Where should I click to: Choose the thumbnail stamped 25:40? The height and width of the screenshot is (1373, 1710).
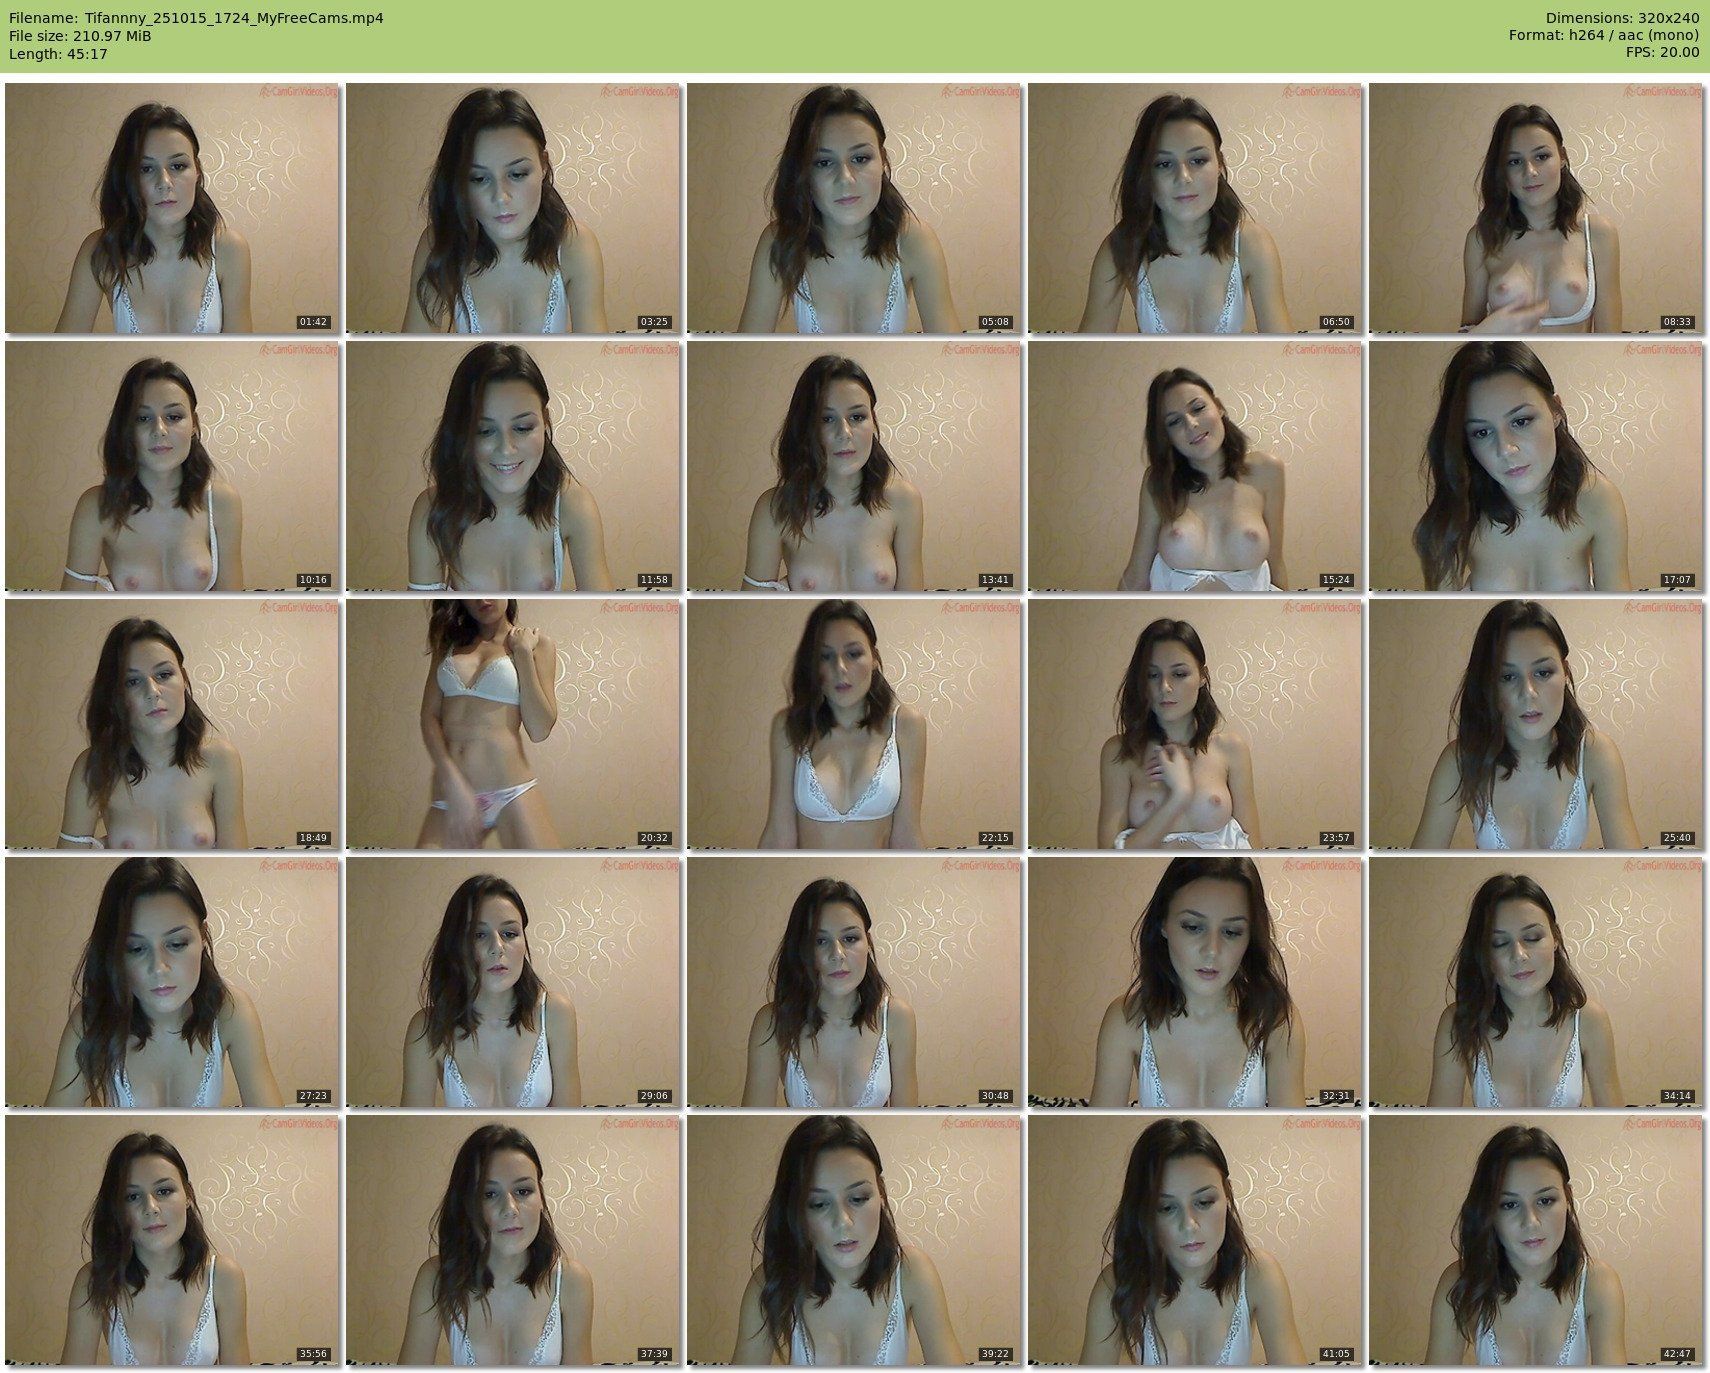(x=1536, y=724)
